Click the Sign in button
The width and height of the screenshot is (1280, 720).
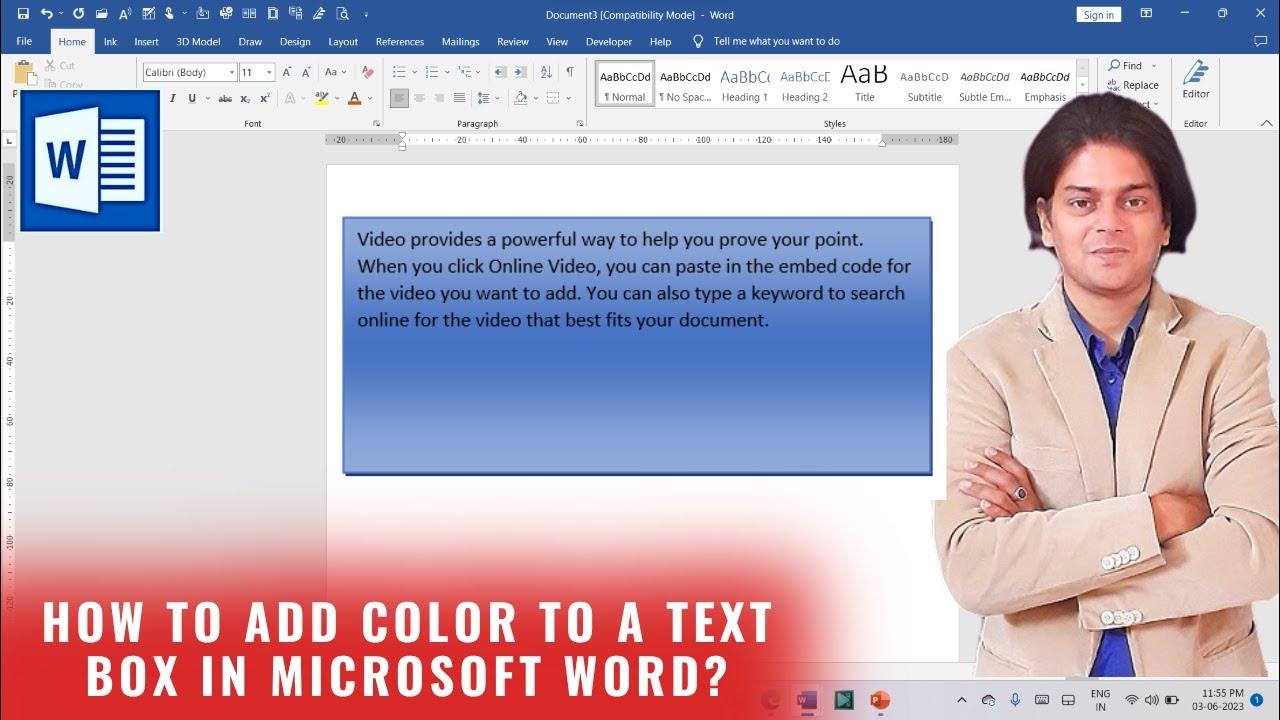pos(1099,15)
